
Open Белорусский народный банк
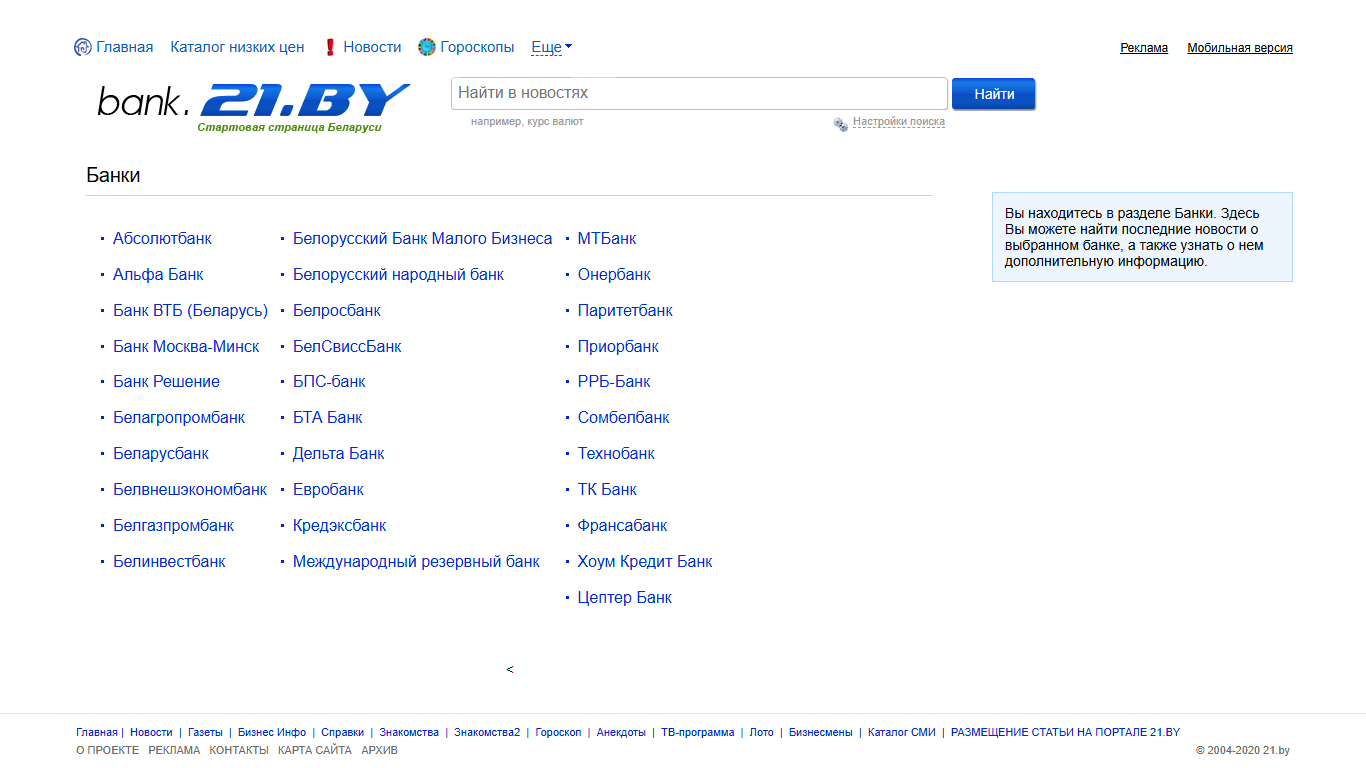coord(398,275)
